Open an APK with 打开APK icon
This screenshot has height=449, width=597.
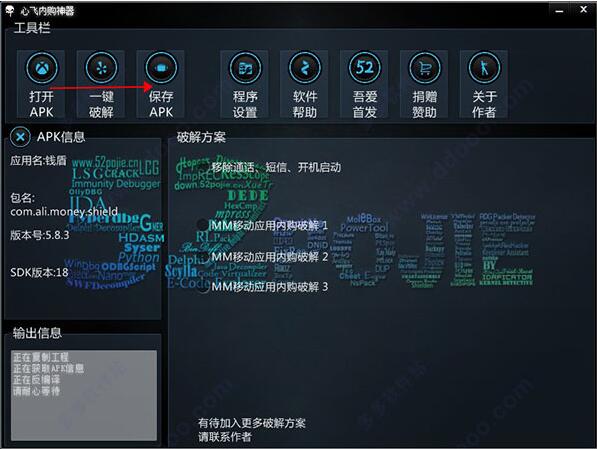[x=42, y=85]
